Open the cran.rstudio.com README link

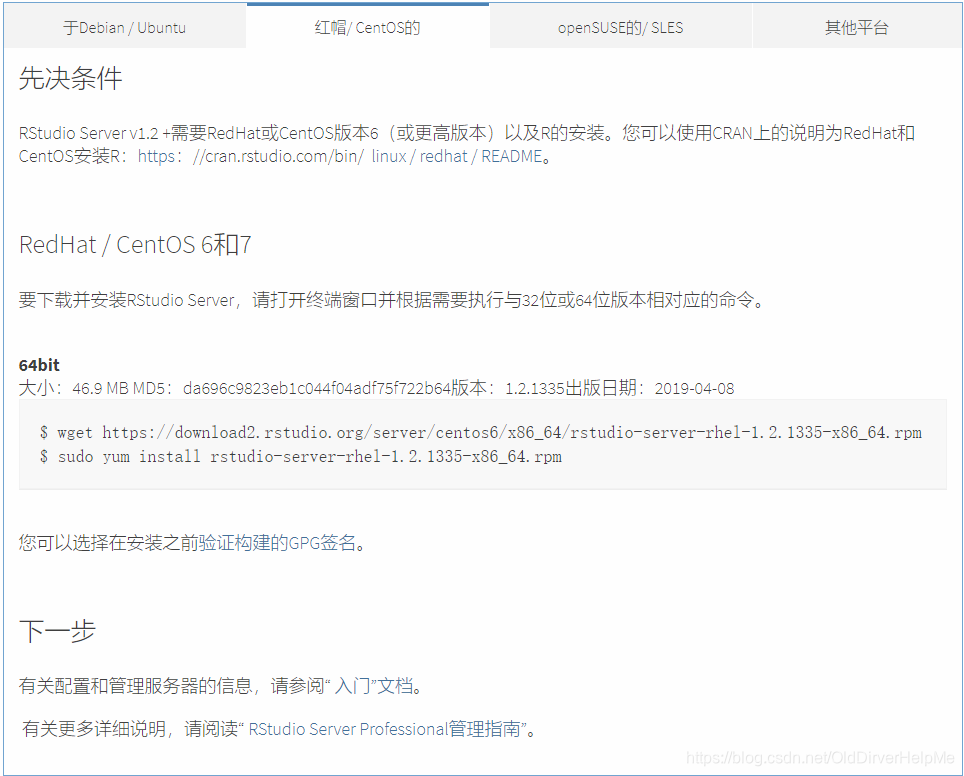click(x=340, y=156)
